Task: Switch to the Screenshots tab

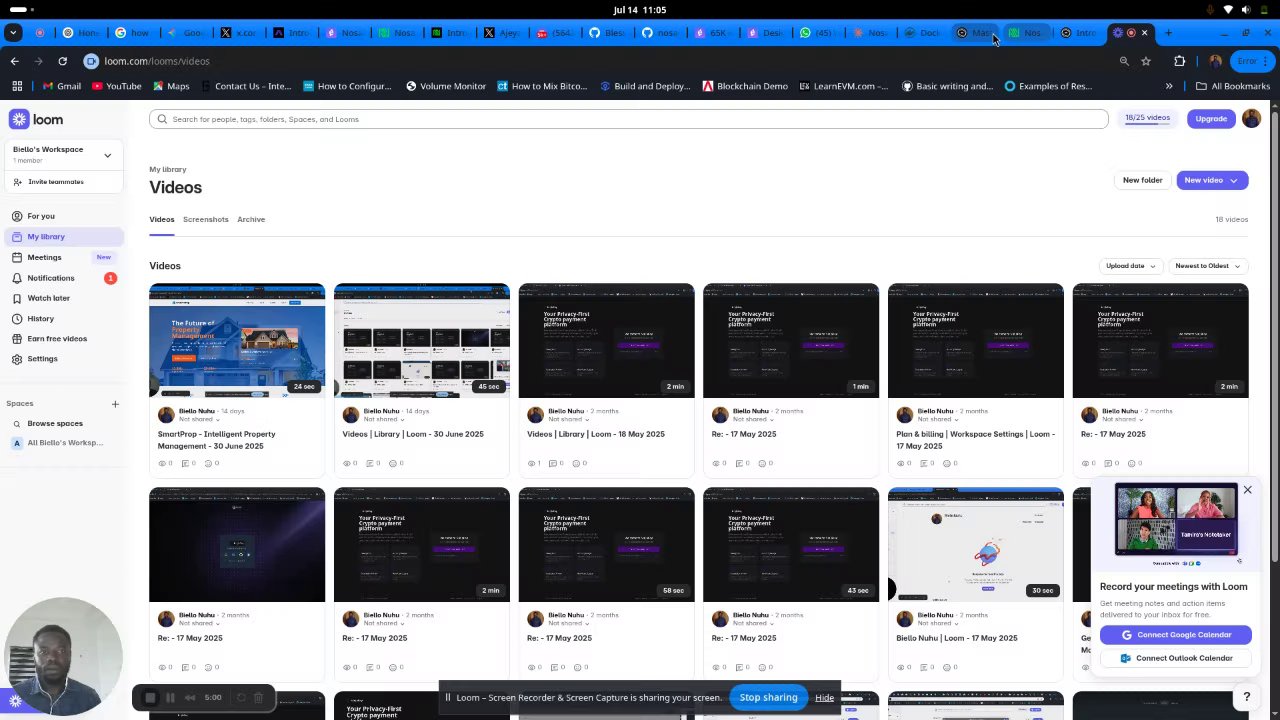Action: pos(205,219)
